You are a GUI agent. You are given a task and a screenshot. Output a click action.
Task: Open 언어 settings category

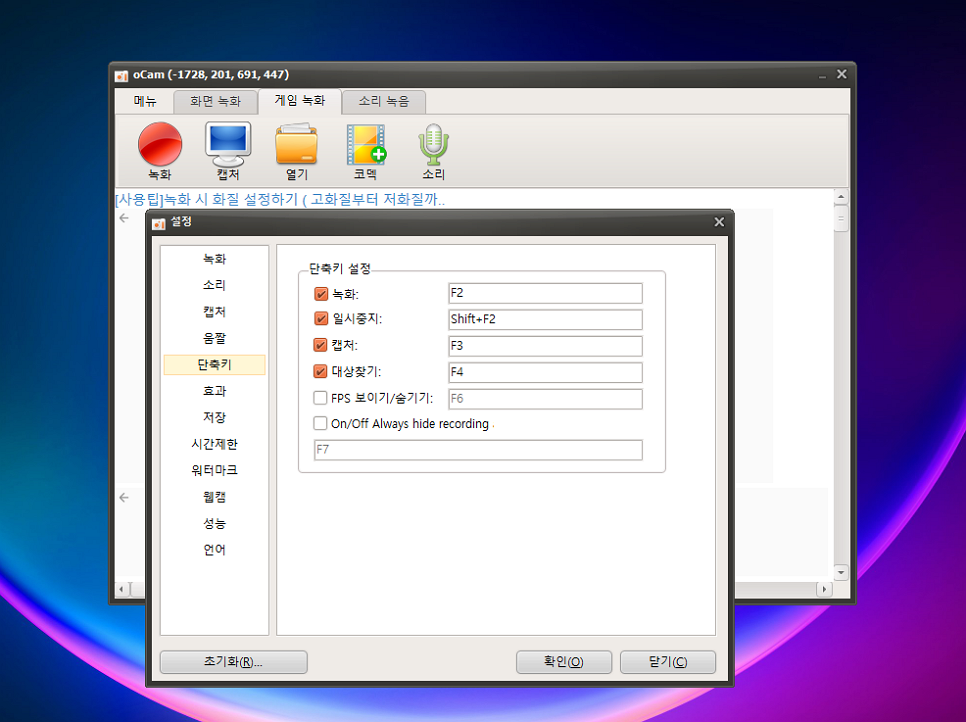214,550
